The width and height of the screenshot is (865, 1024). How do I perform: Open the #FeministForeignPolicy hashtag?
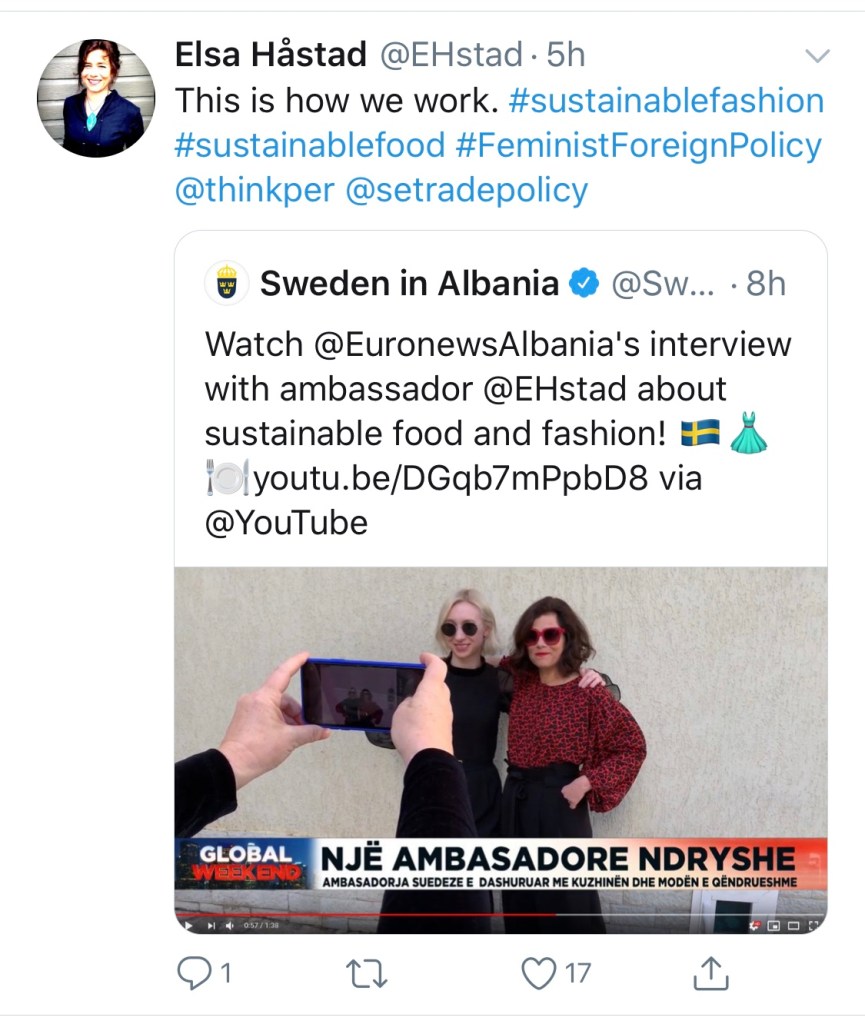[638, 145]
